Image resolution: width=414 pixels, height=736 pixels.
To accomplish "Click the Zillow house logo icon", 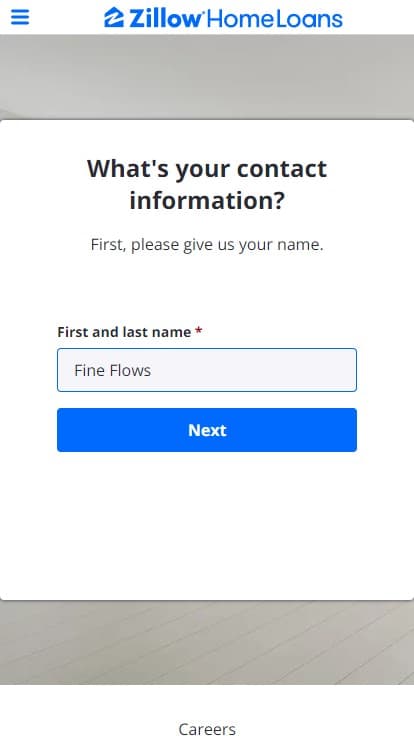I will (x=114, y=17).
